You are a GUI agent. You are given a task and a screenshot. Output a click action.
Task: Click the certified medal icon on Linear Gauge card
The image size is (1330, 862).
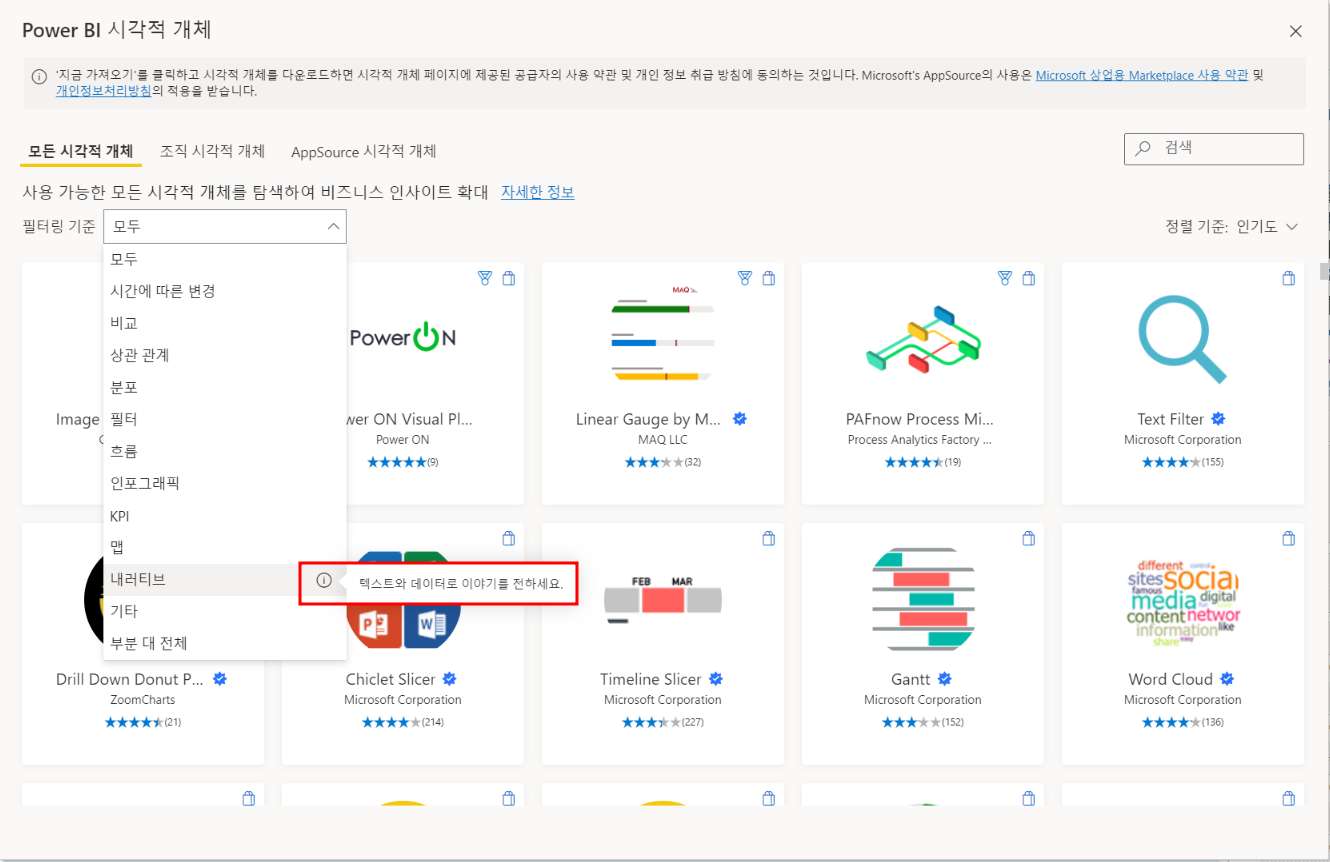pos(745,279)
